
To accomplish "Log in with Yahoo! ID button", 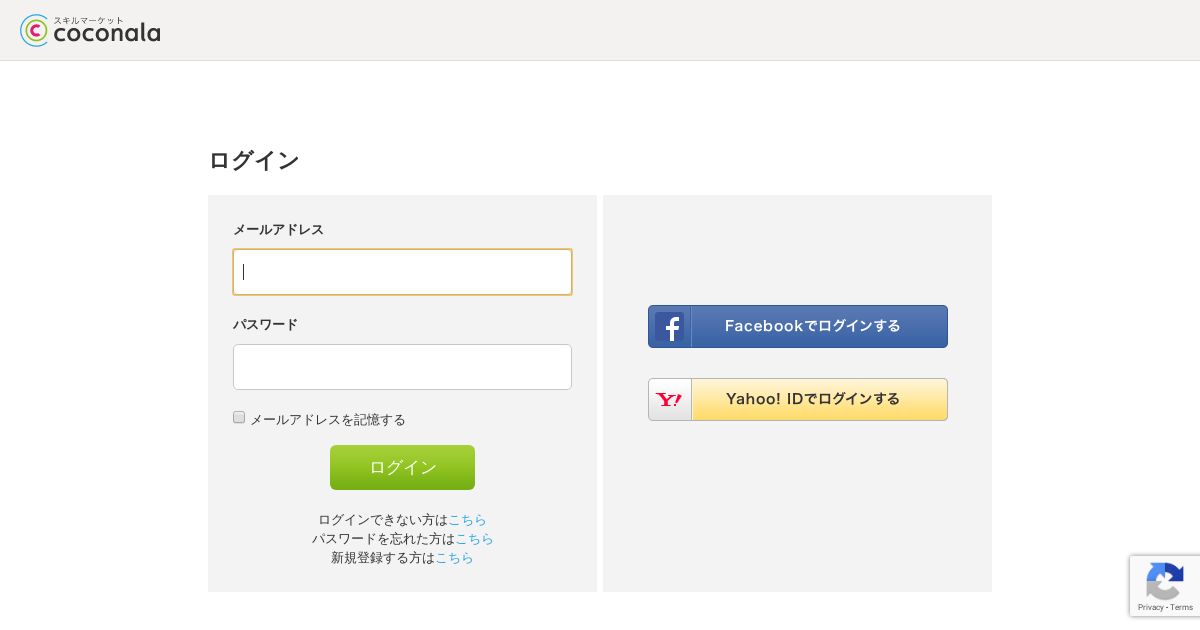I will pyautogui.click(x=798, y=400).
